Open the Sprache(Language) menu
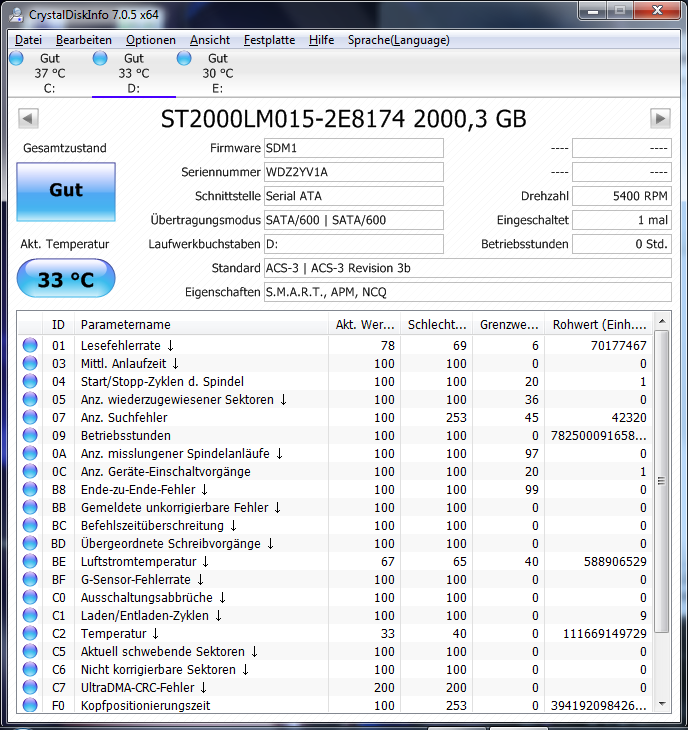The width and height of the screenshot is (688, 730). tap(399, 40)
